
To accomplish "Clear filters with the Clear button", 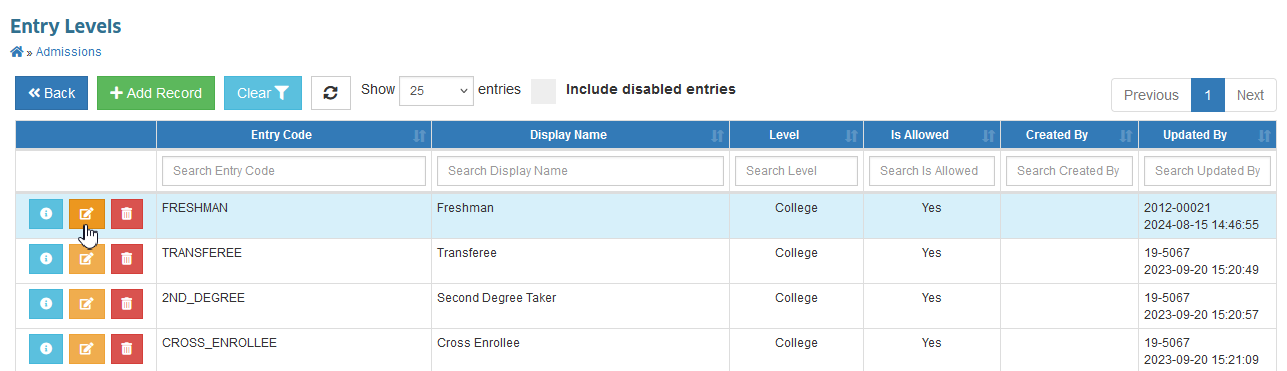I will click(x=263, y=93).
